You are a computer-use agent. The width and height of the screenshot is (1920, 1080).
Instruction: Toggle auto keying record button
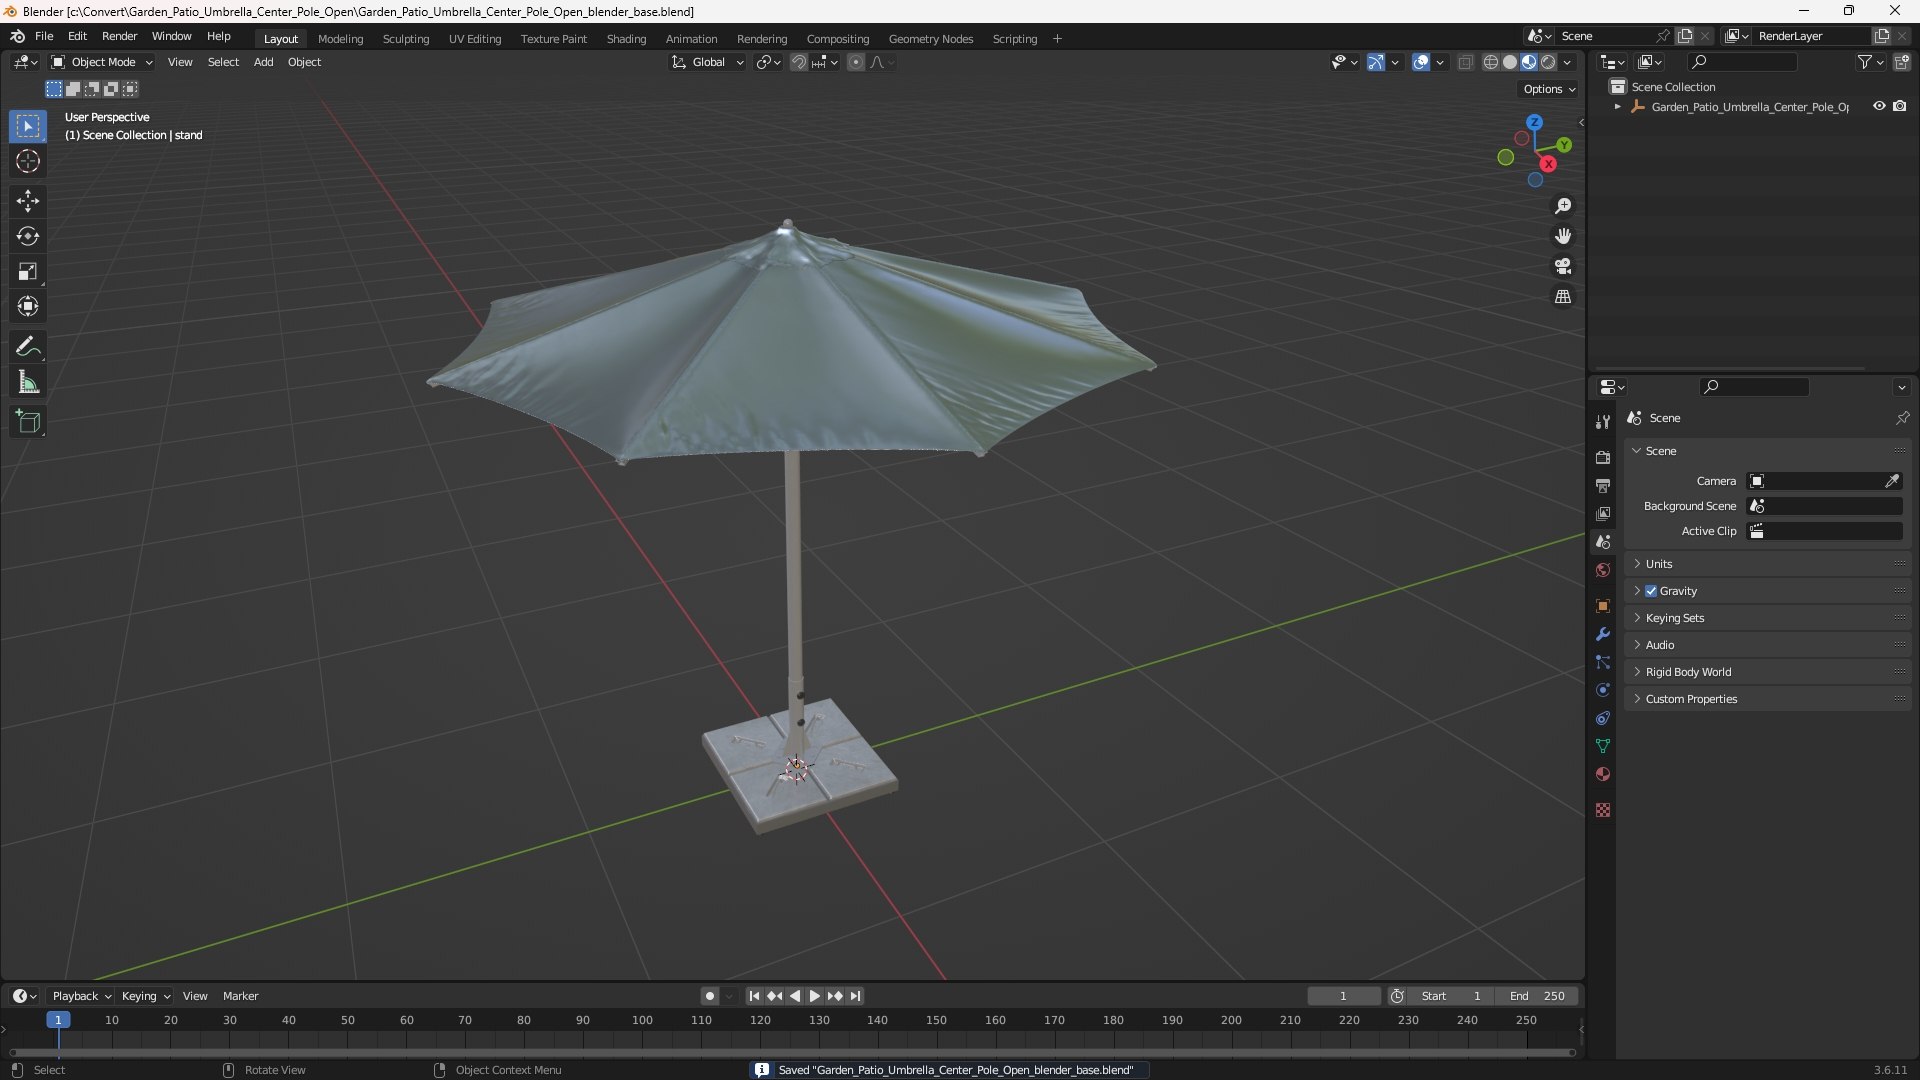709,996
